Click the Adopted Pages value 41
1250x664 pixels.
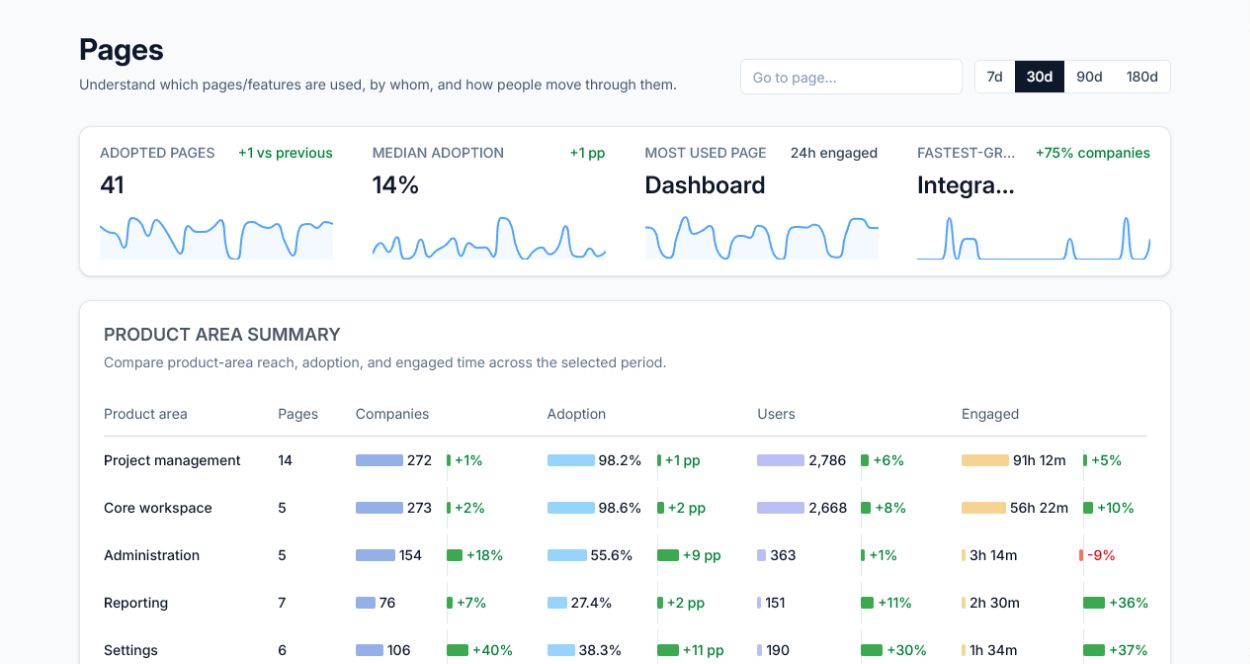(x=112, y=185)
